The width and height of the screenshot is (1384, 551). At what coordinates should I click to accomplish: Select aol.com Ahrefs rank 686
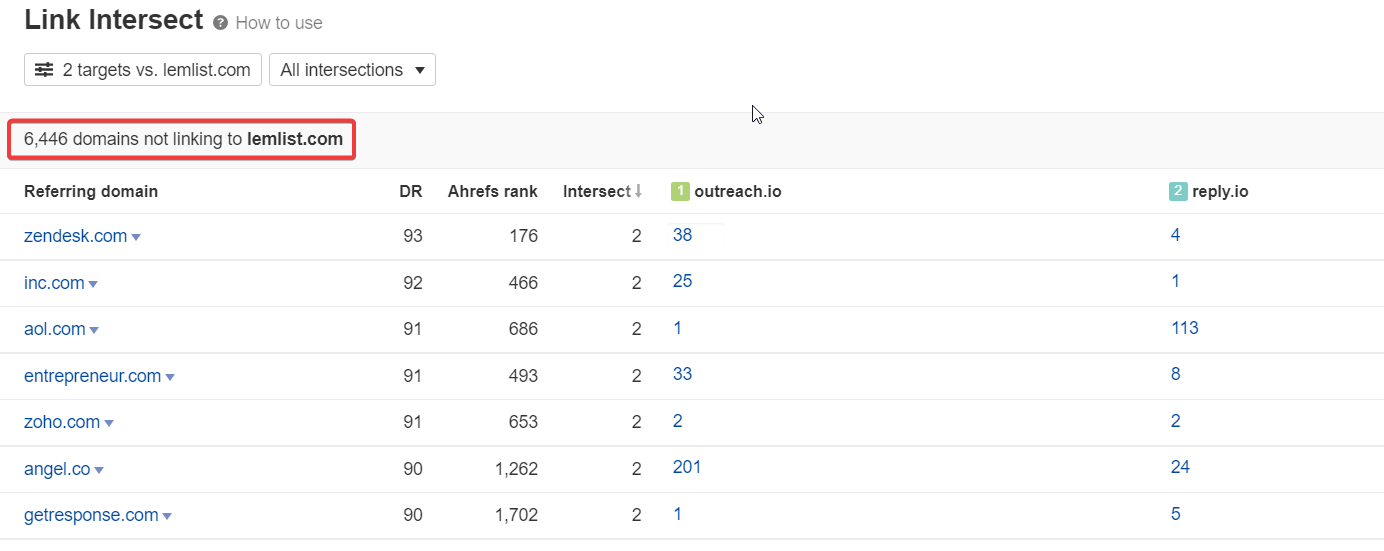pos(523,329)
